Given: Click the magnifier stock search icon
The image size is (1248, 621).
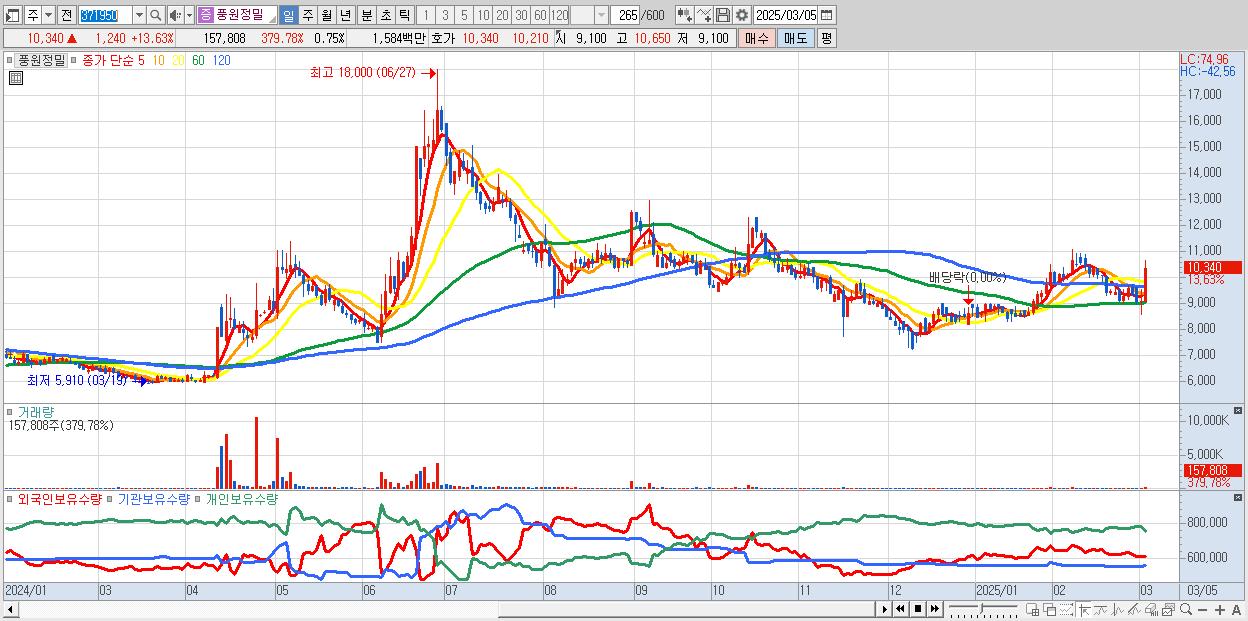Looking at the screenshot, I should tap(155, 15).
